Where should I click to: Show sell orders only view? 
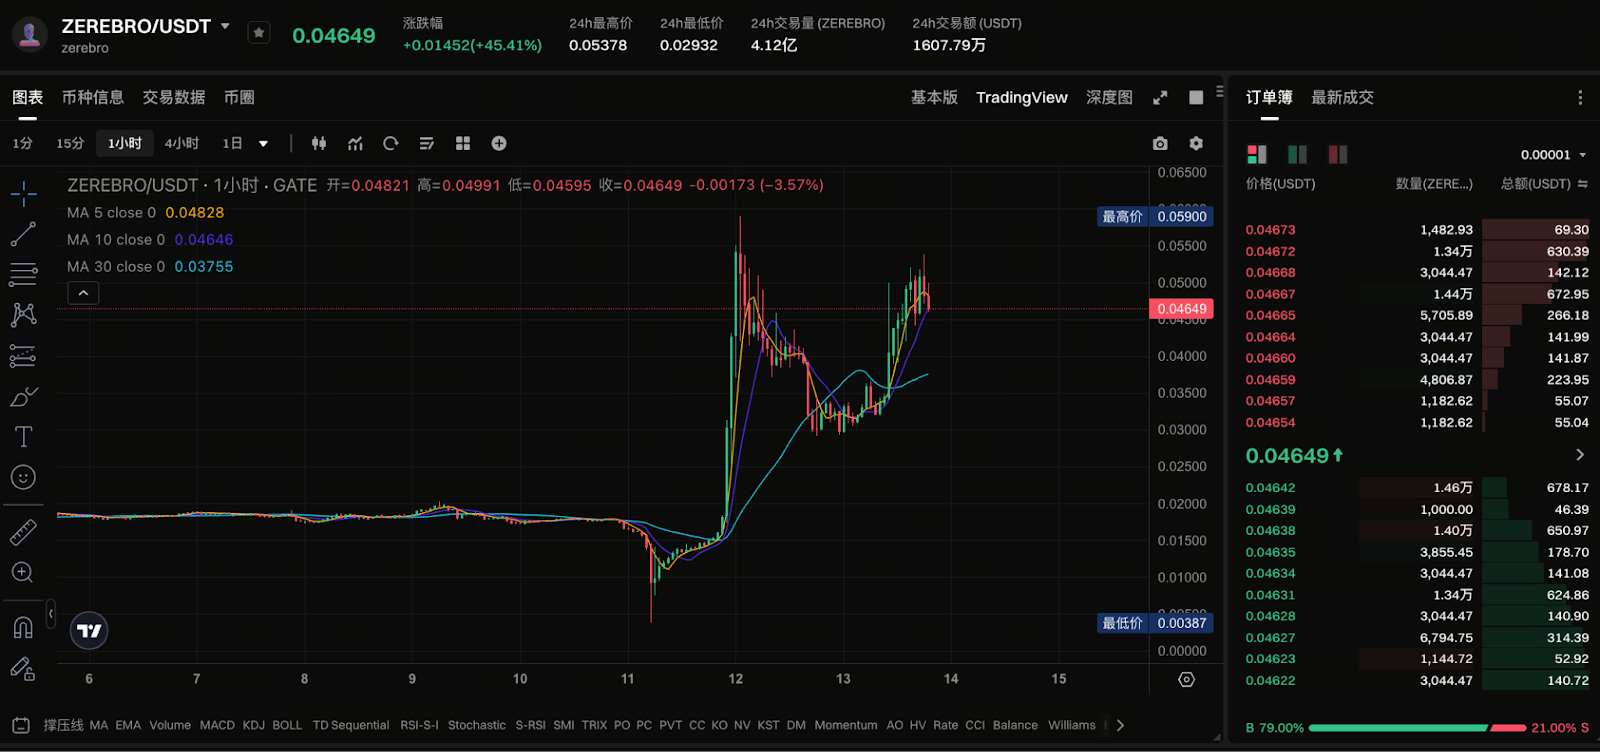tap(1338, 154)
